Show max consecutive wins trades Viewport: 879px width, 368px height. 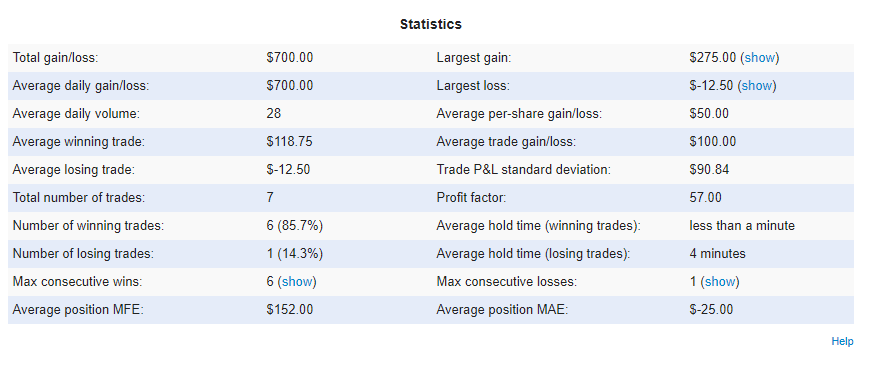point(297,282)
